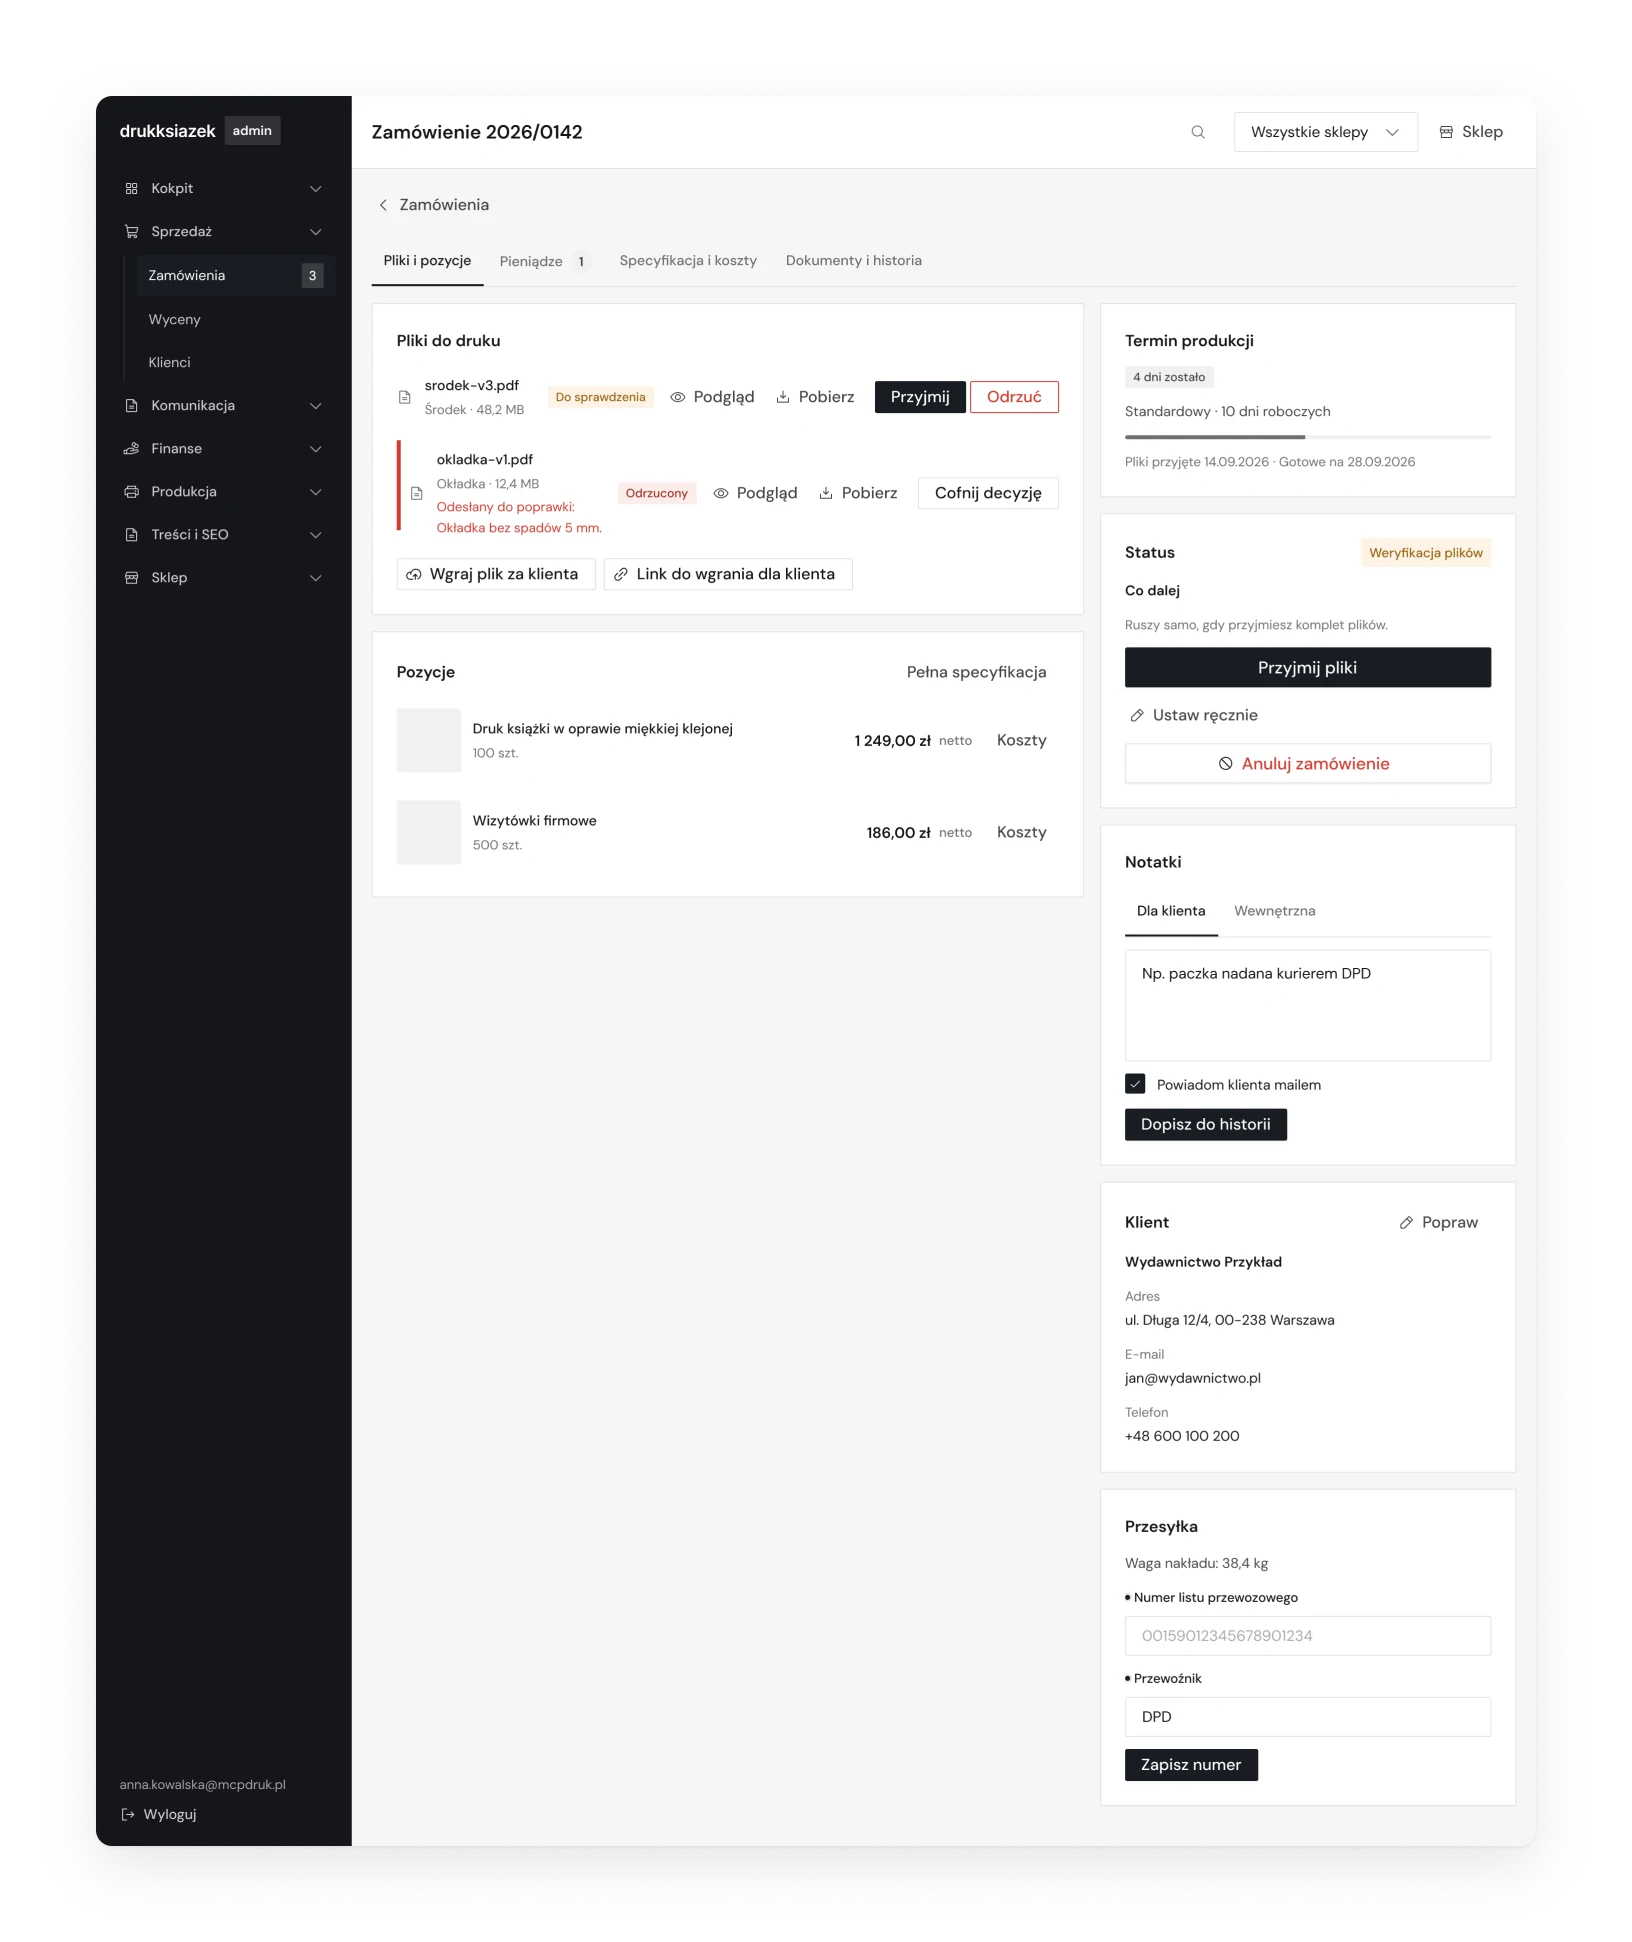
Task: Uncheck Powiadom klienta mailem checkbox
Action: pos(1135,1084)
